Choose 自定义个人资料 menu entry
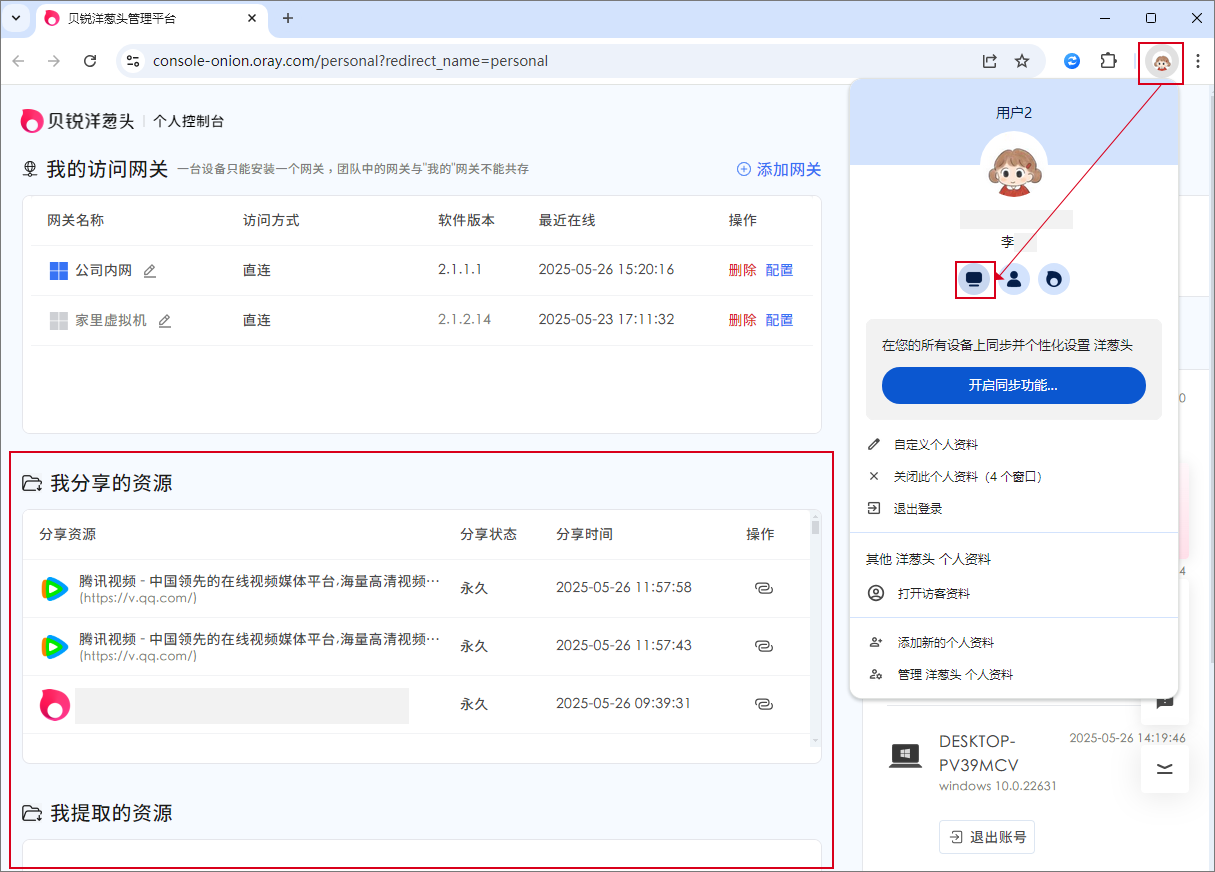 pos(1014,444)
